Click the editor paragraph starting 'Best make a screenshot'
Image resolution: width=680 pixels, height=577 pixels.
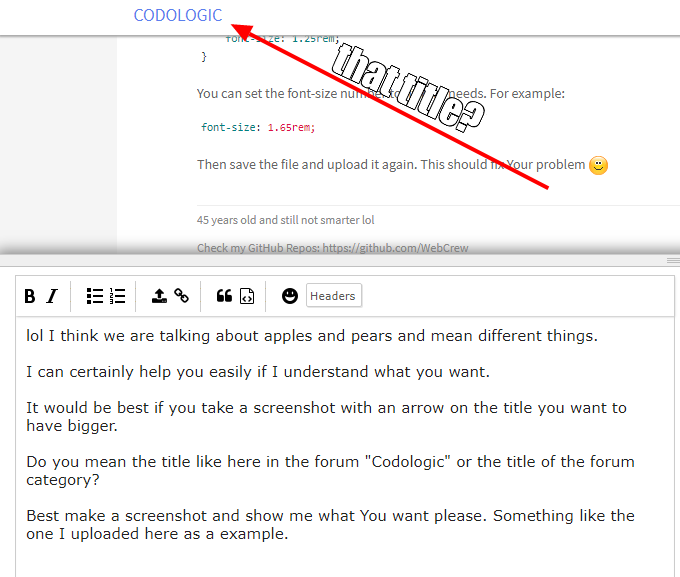(330, 525)
